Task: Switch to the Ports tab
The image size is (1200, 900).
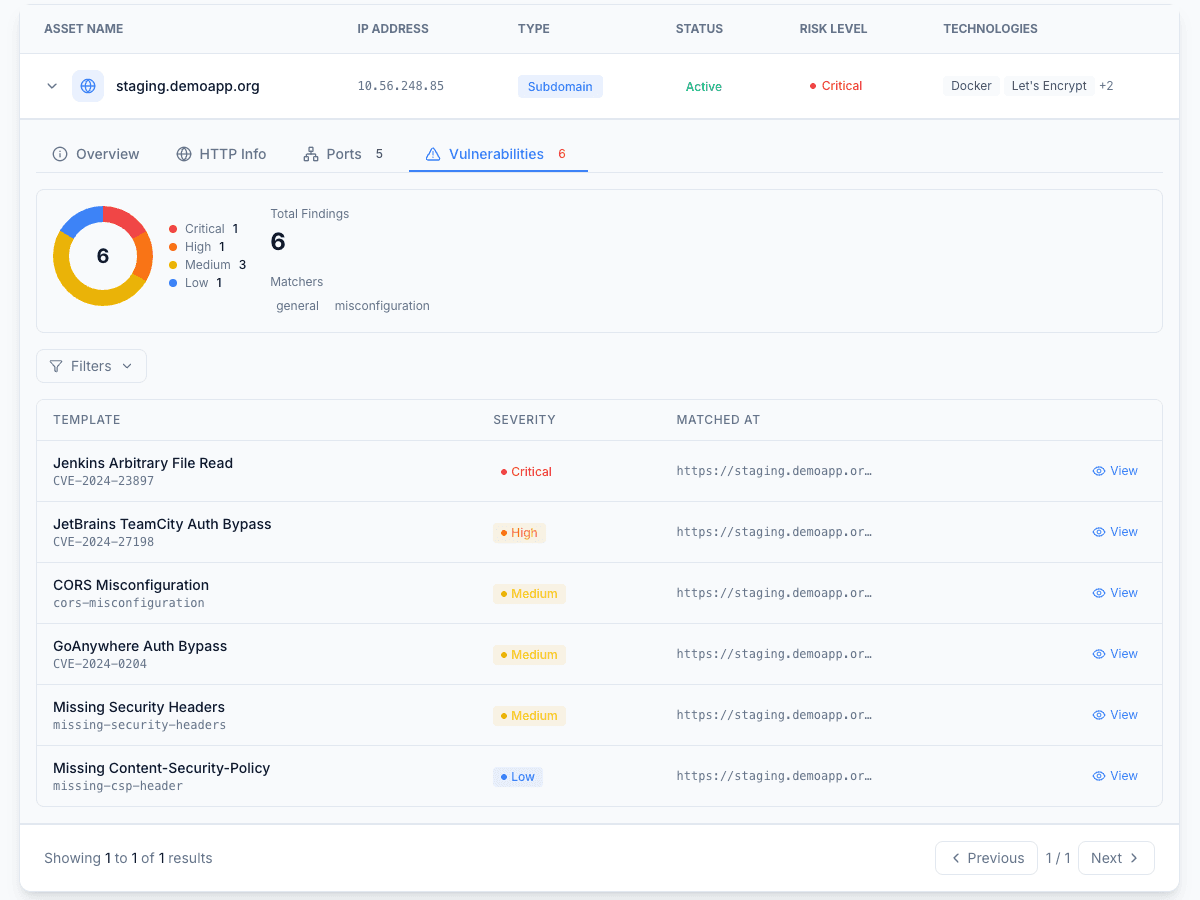Action: click(343, 154)
